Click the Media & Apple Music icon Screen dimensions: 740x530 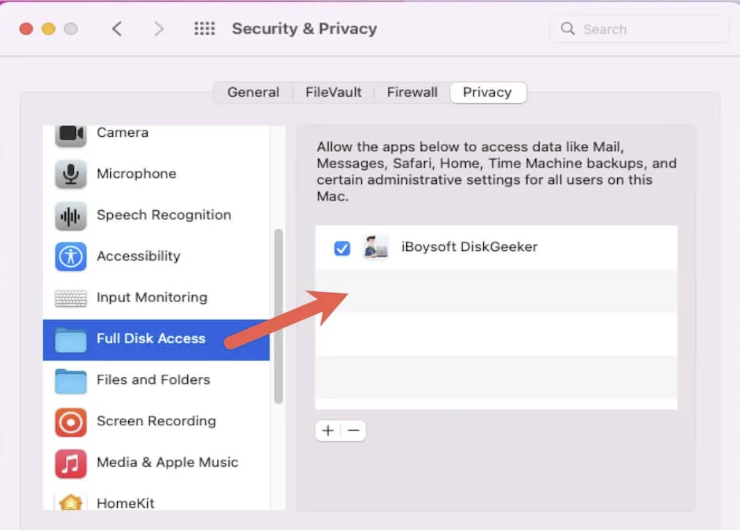[x=71, y=463]
